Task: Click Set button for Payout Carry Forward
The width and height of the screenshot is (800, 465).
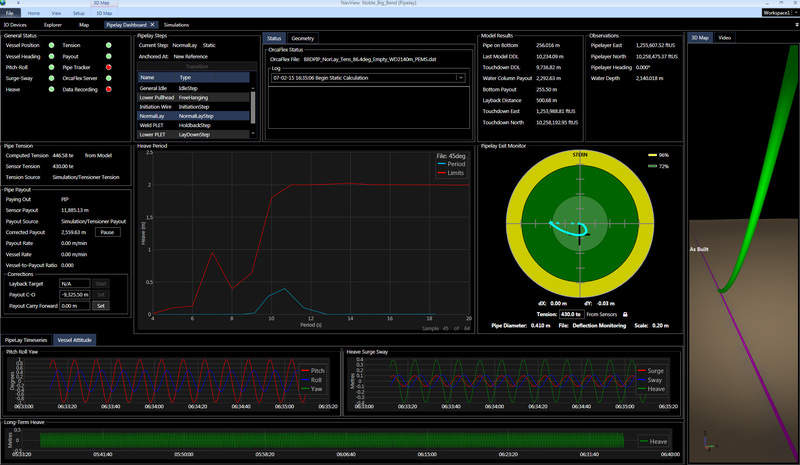Action: click(100, 305)
